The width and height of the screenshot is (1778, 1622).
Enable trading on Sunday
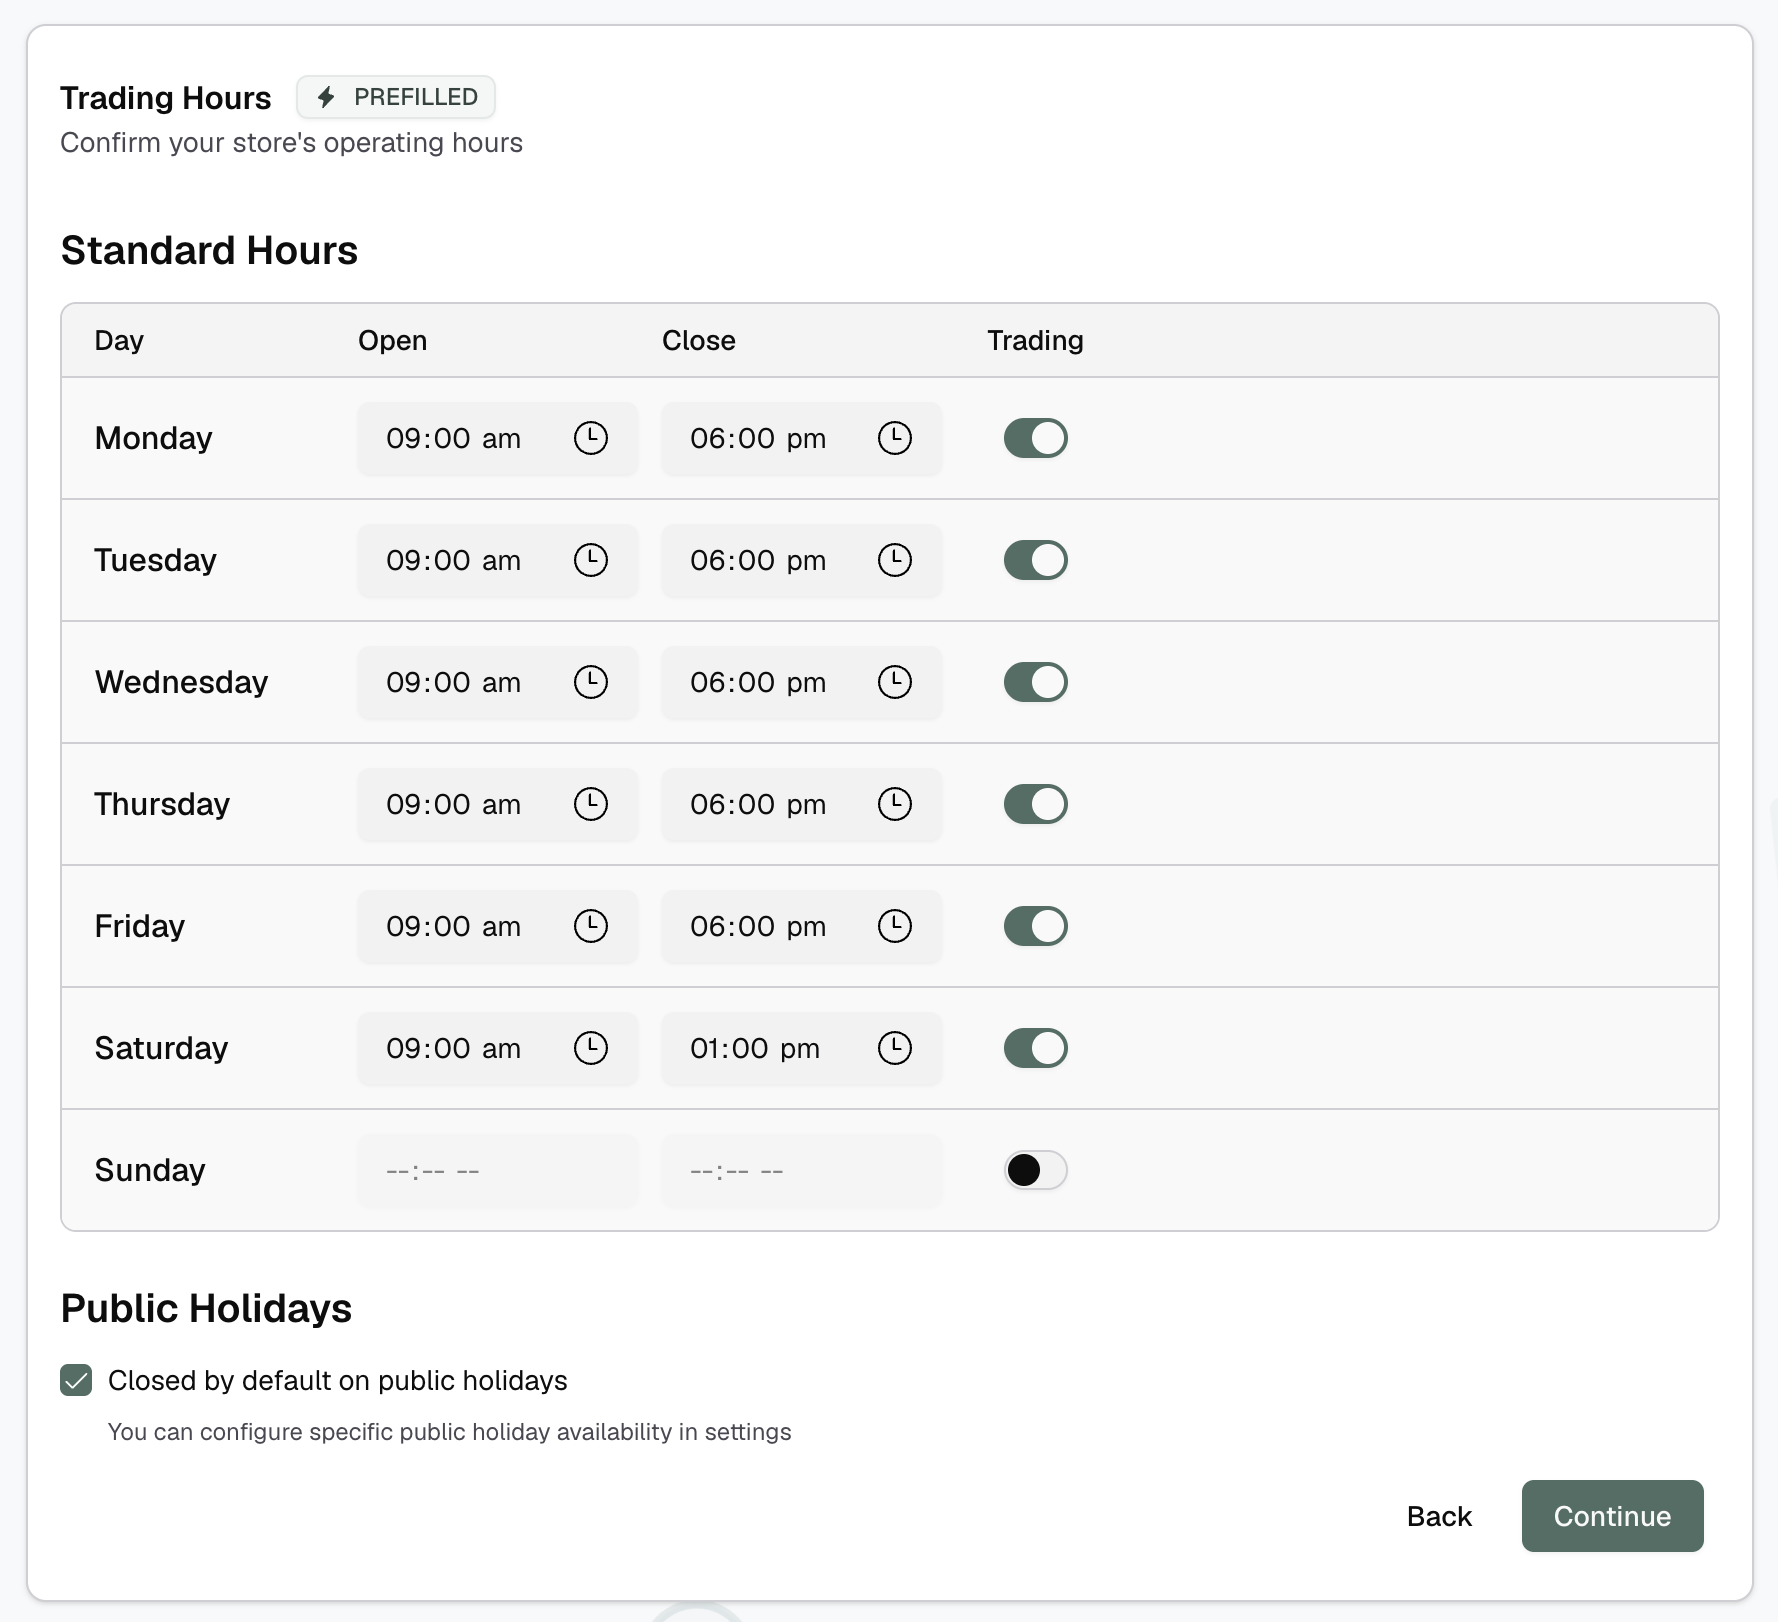coord(1035,1170)
